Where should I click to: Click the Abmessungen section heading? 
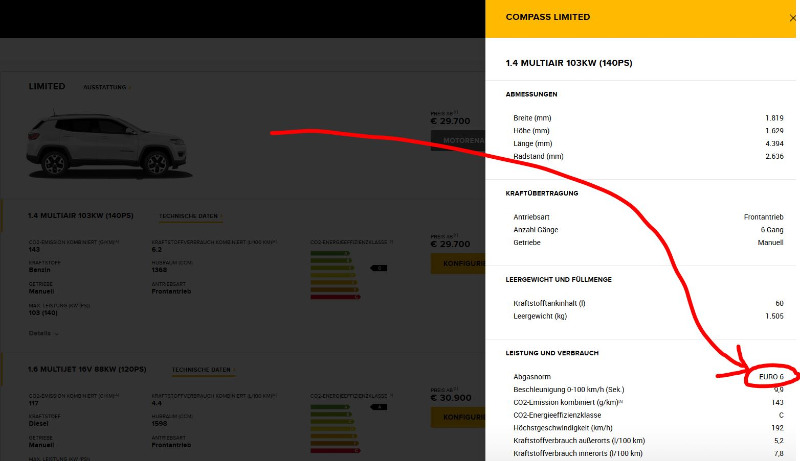pos(532,94)
